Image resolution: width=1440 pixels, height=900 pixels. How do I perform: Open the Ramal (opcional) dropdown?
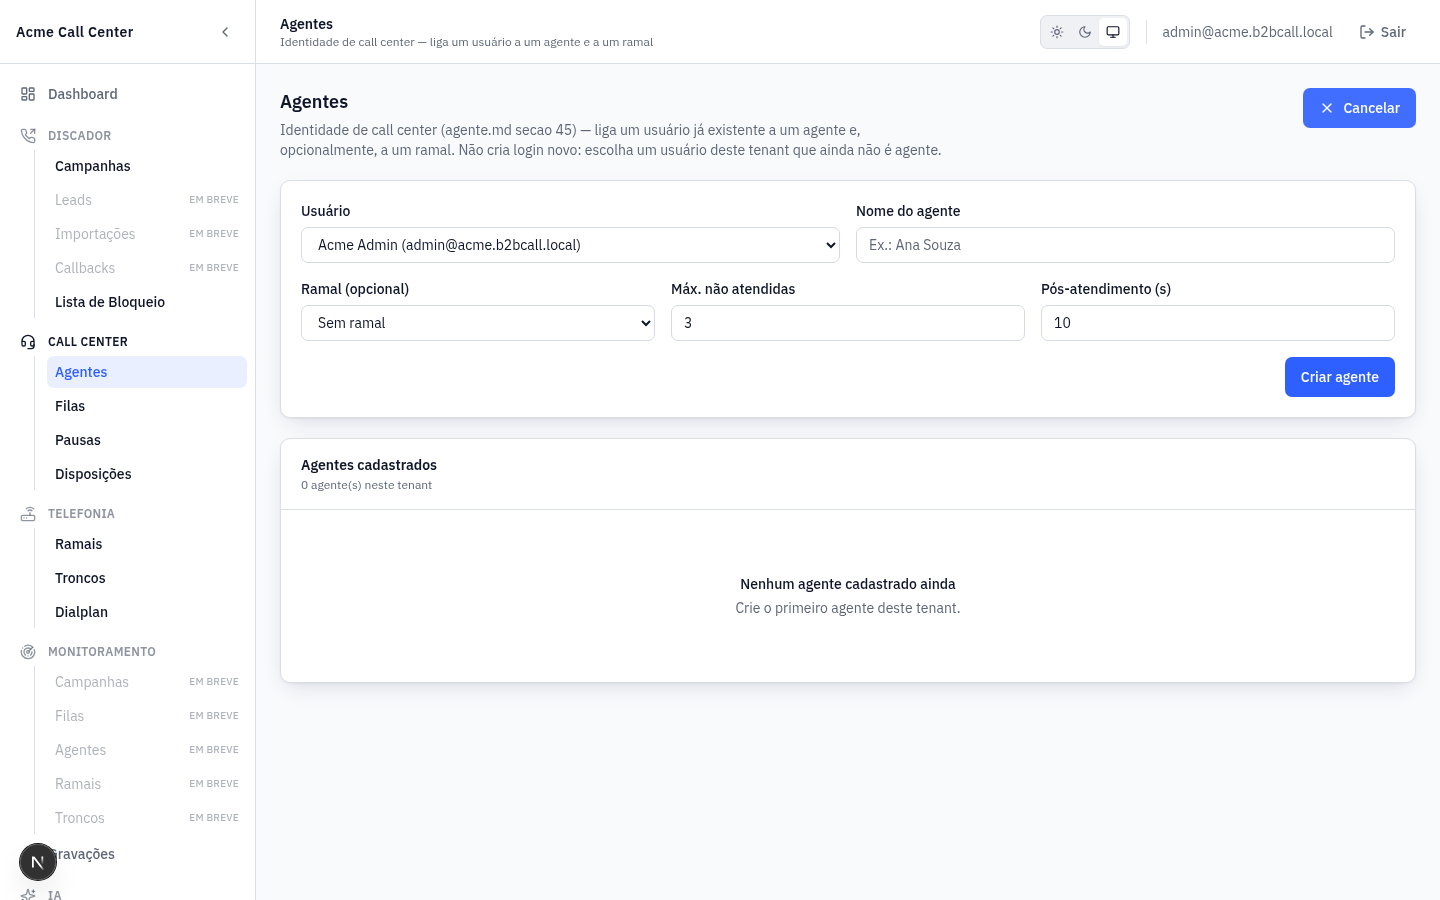pyautogui.click(x=478, y=323)
